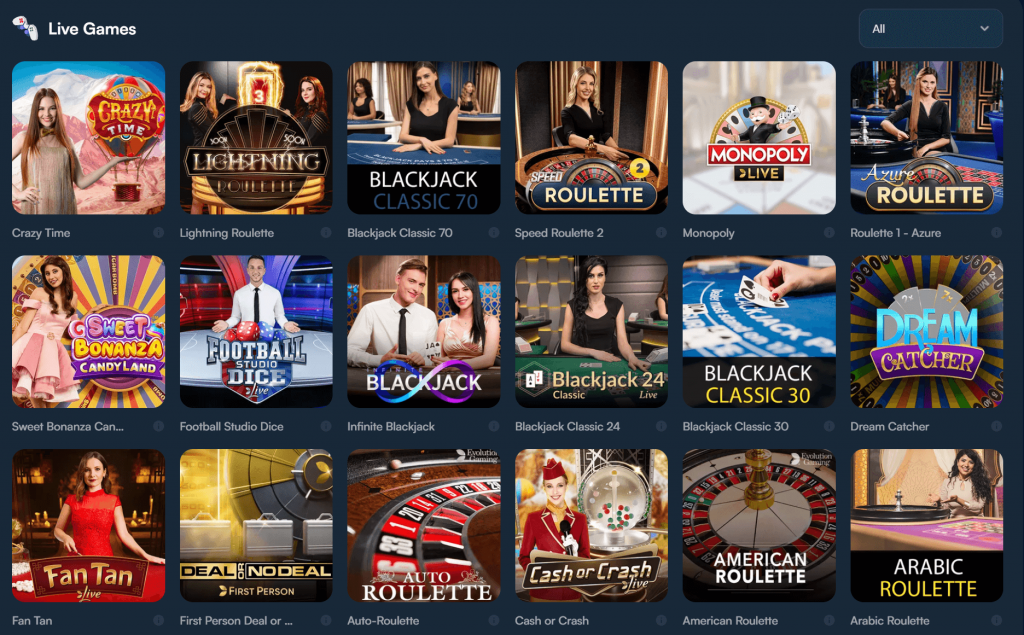Viewport: 1024px width, 635px height.
Task: Select the Arabic Roulette game tile
Action: 927,525
